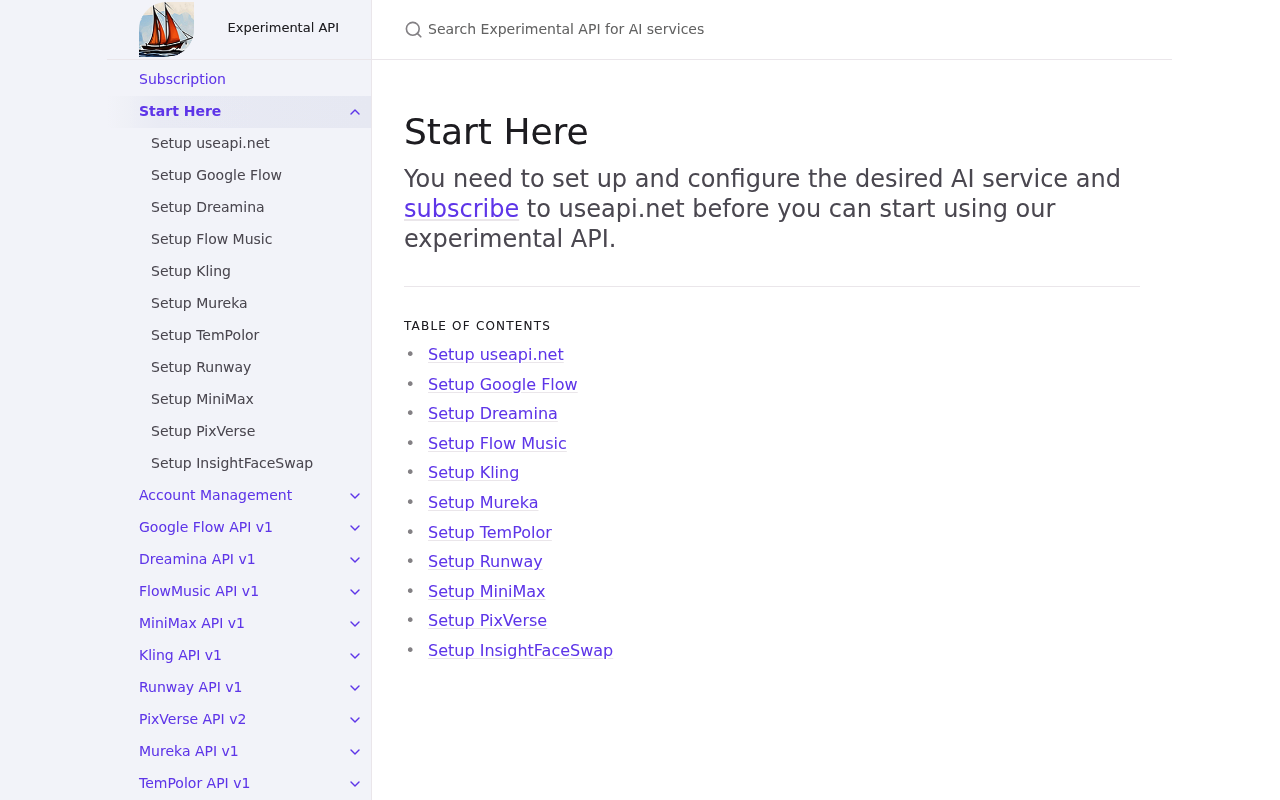Open Setup PixVerse in table of contents
1280x800 pixels.
[x=487, y=621]
